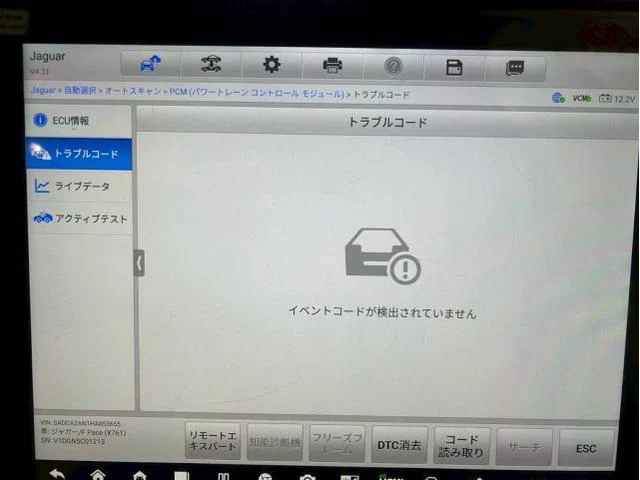Open settings gear in top toolbar
The image size is (640, 480).
(272, 66)
